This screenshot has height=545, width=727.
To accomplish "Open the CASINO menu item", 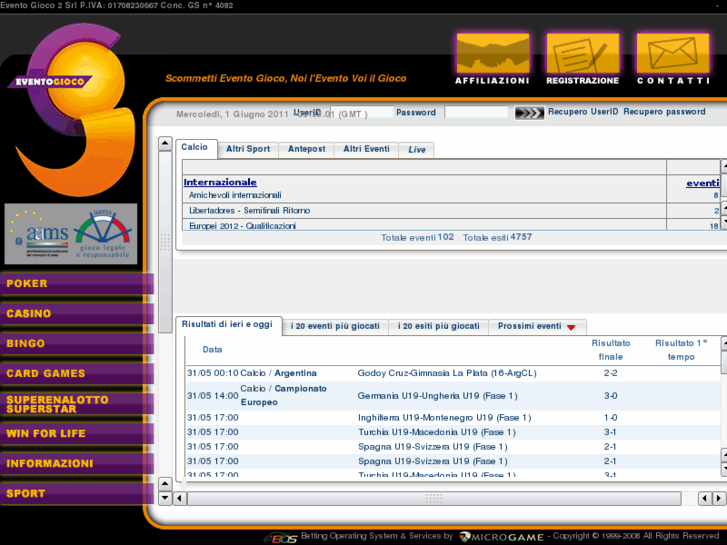I will tap(77, 314).
